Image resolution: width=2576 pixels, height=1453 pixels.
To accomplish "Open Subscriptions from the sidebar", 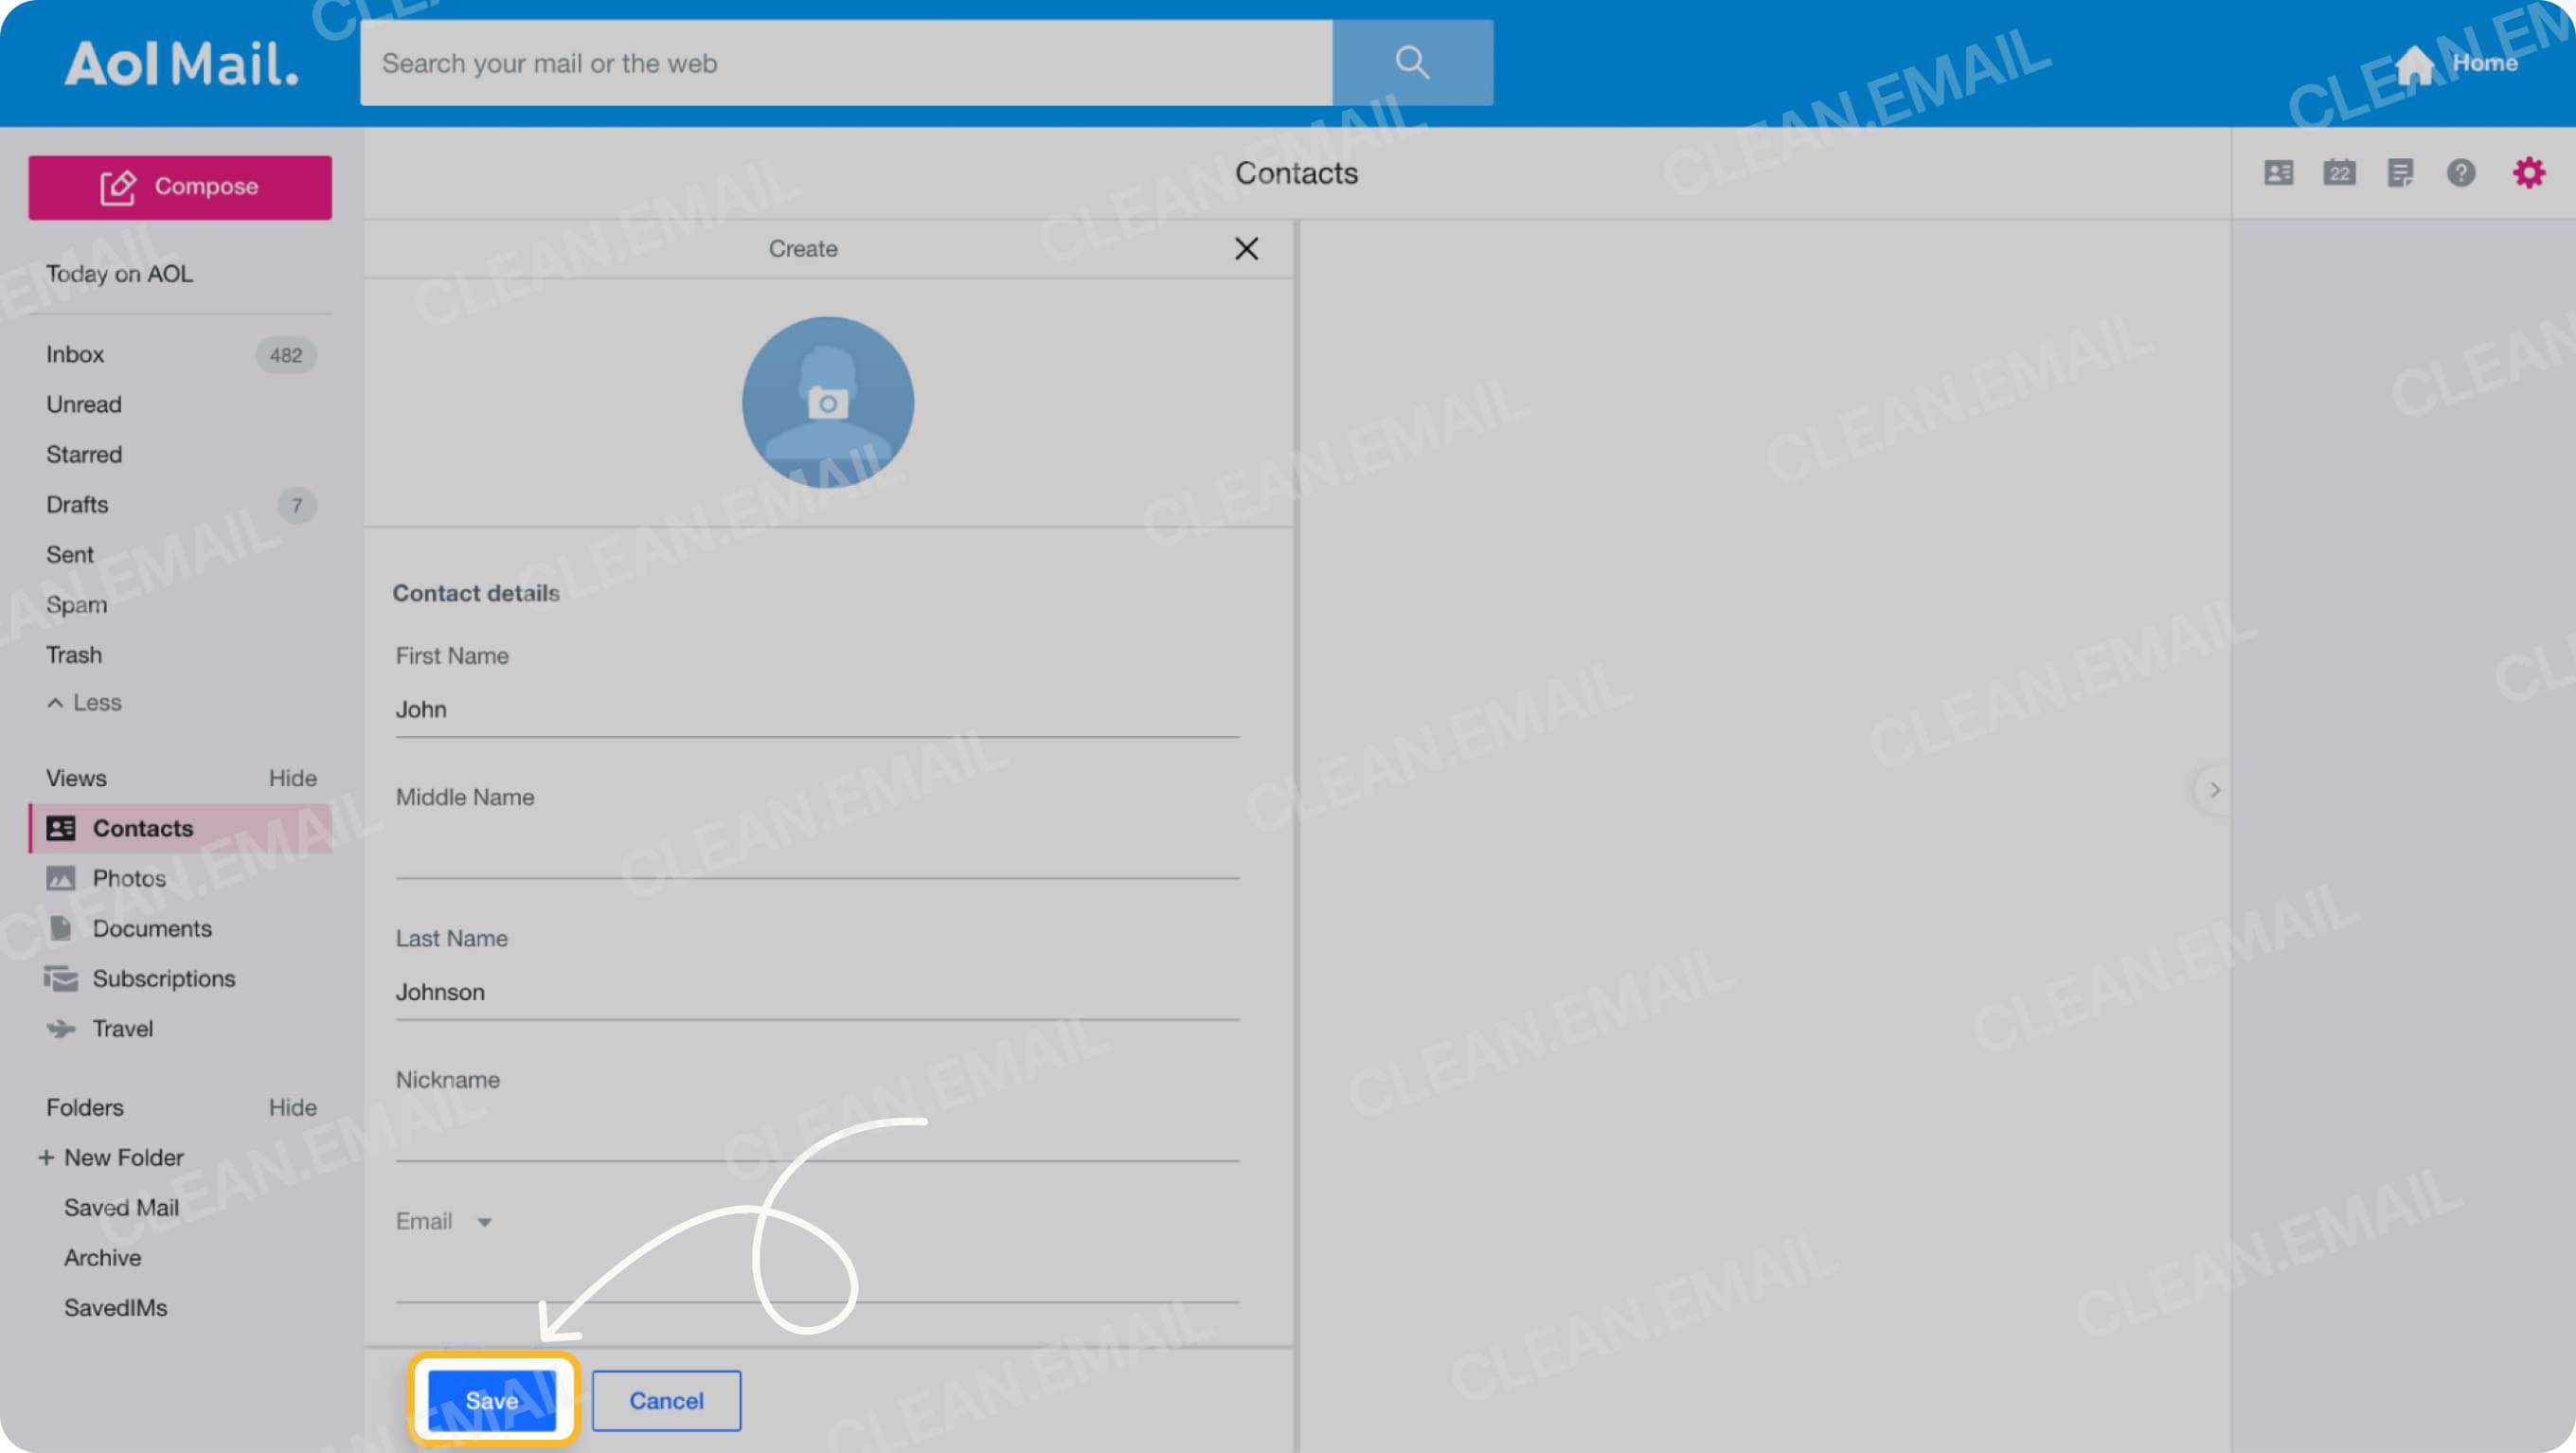I will click(164, 978).
